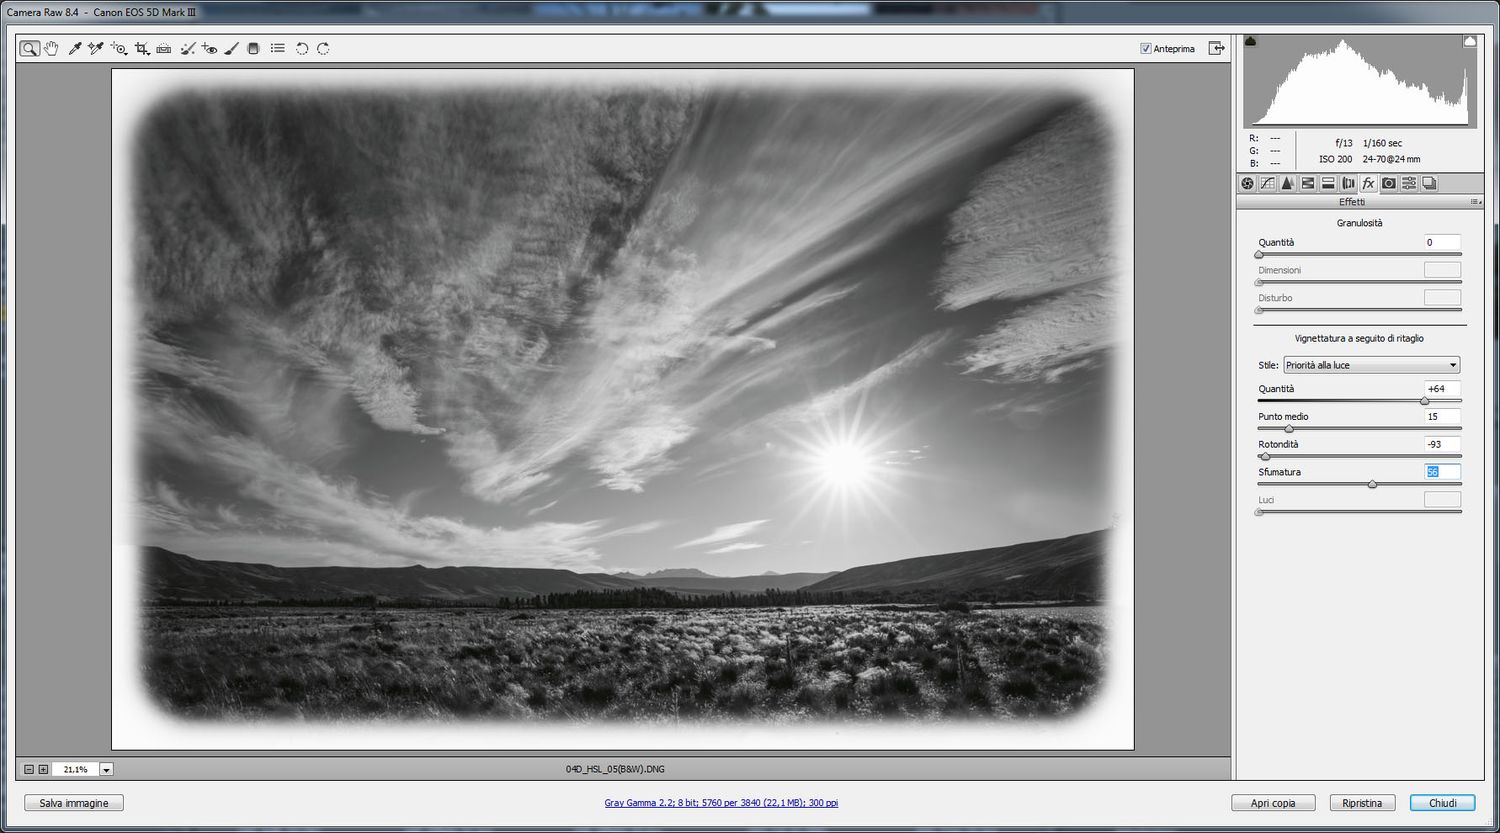The width and height of the screenshot is (1500, 833).
Task: Open workflow options link Gray Gamma 2.2
Action: pyautogui.click(x=721, y=803)
